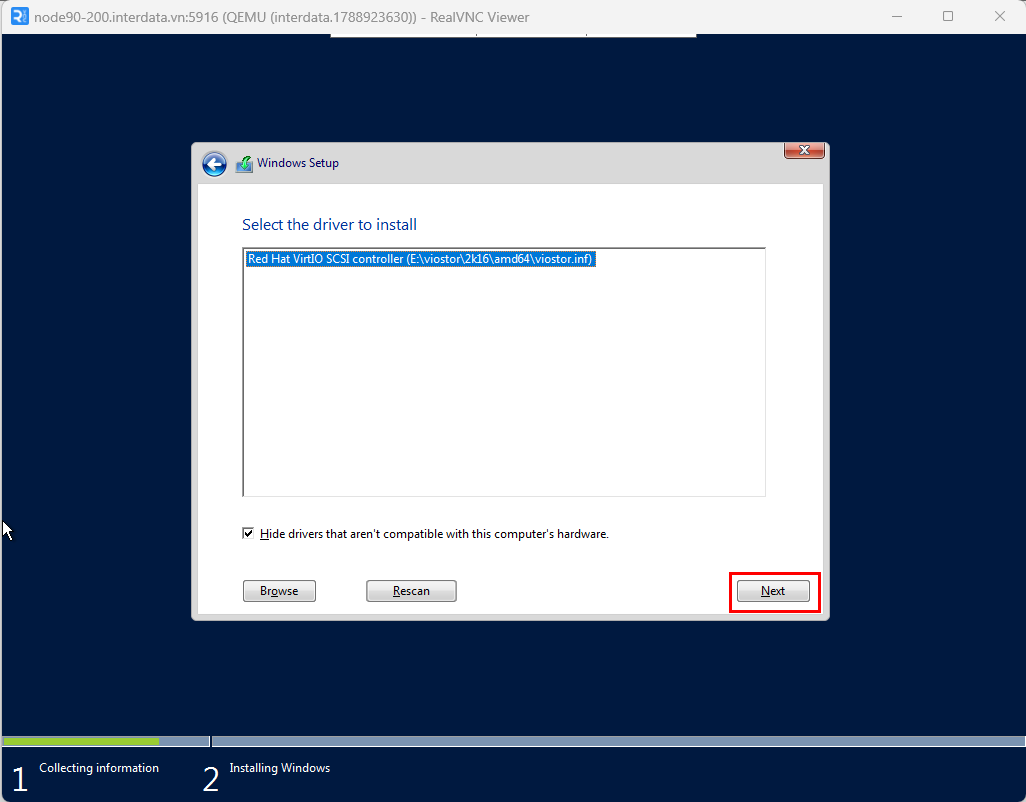Click the Rescan button
This screenshot has height=802, width=1026.
tap(411, 591)
